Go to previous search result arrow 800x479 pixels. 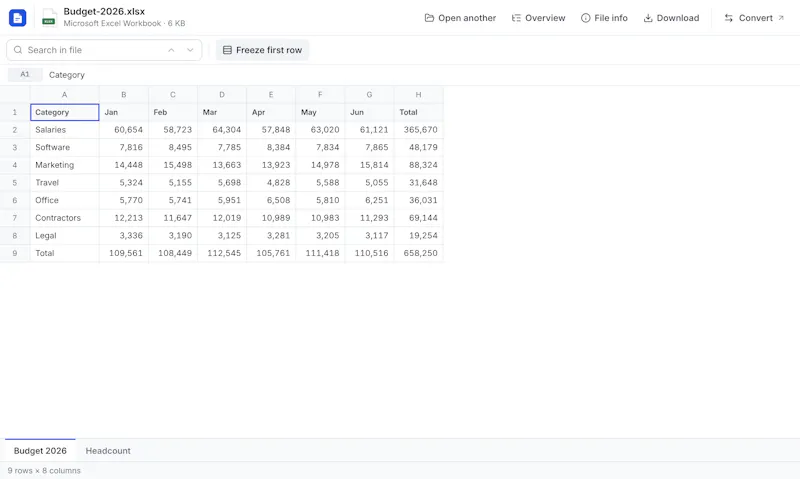[171, 50]
